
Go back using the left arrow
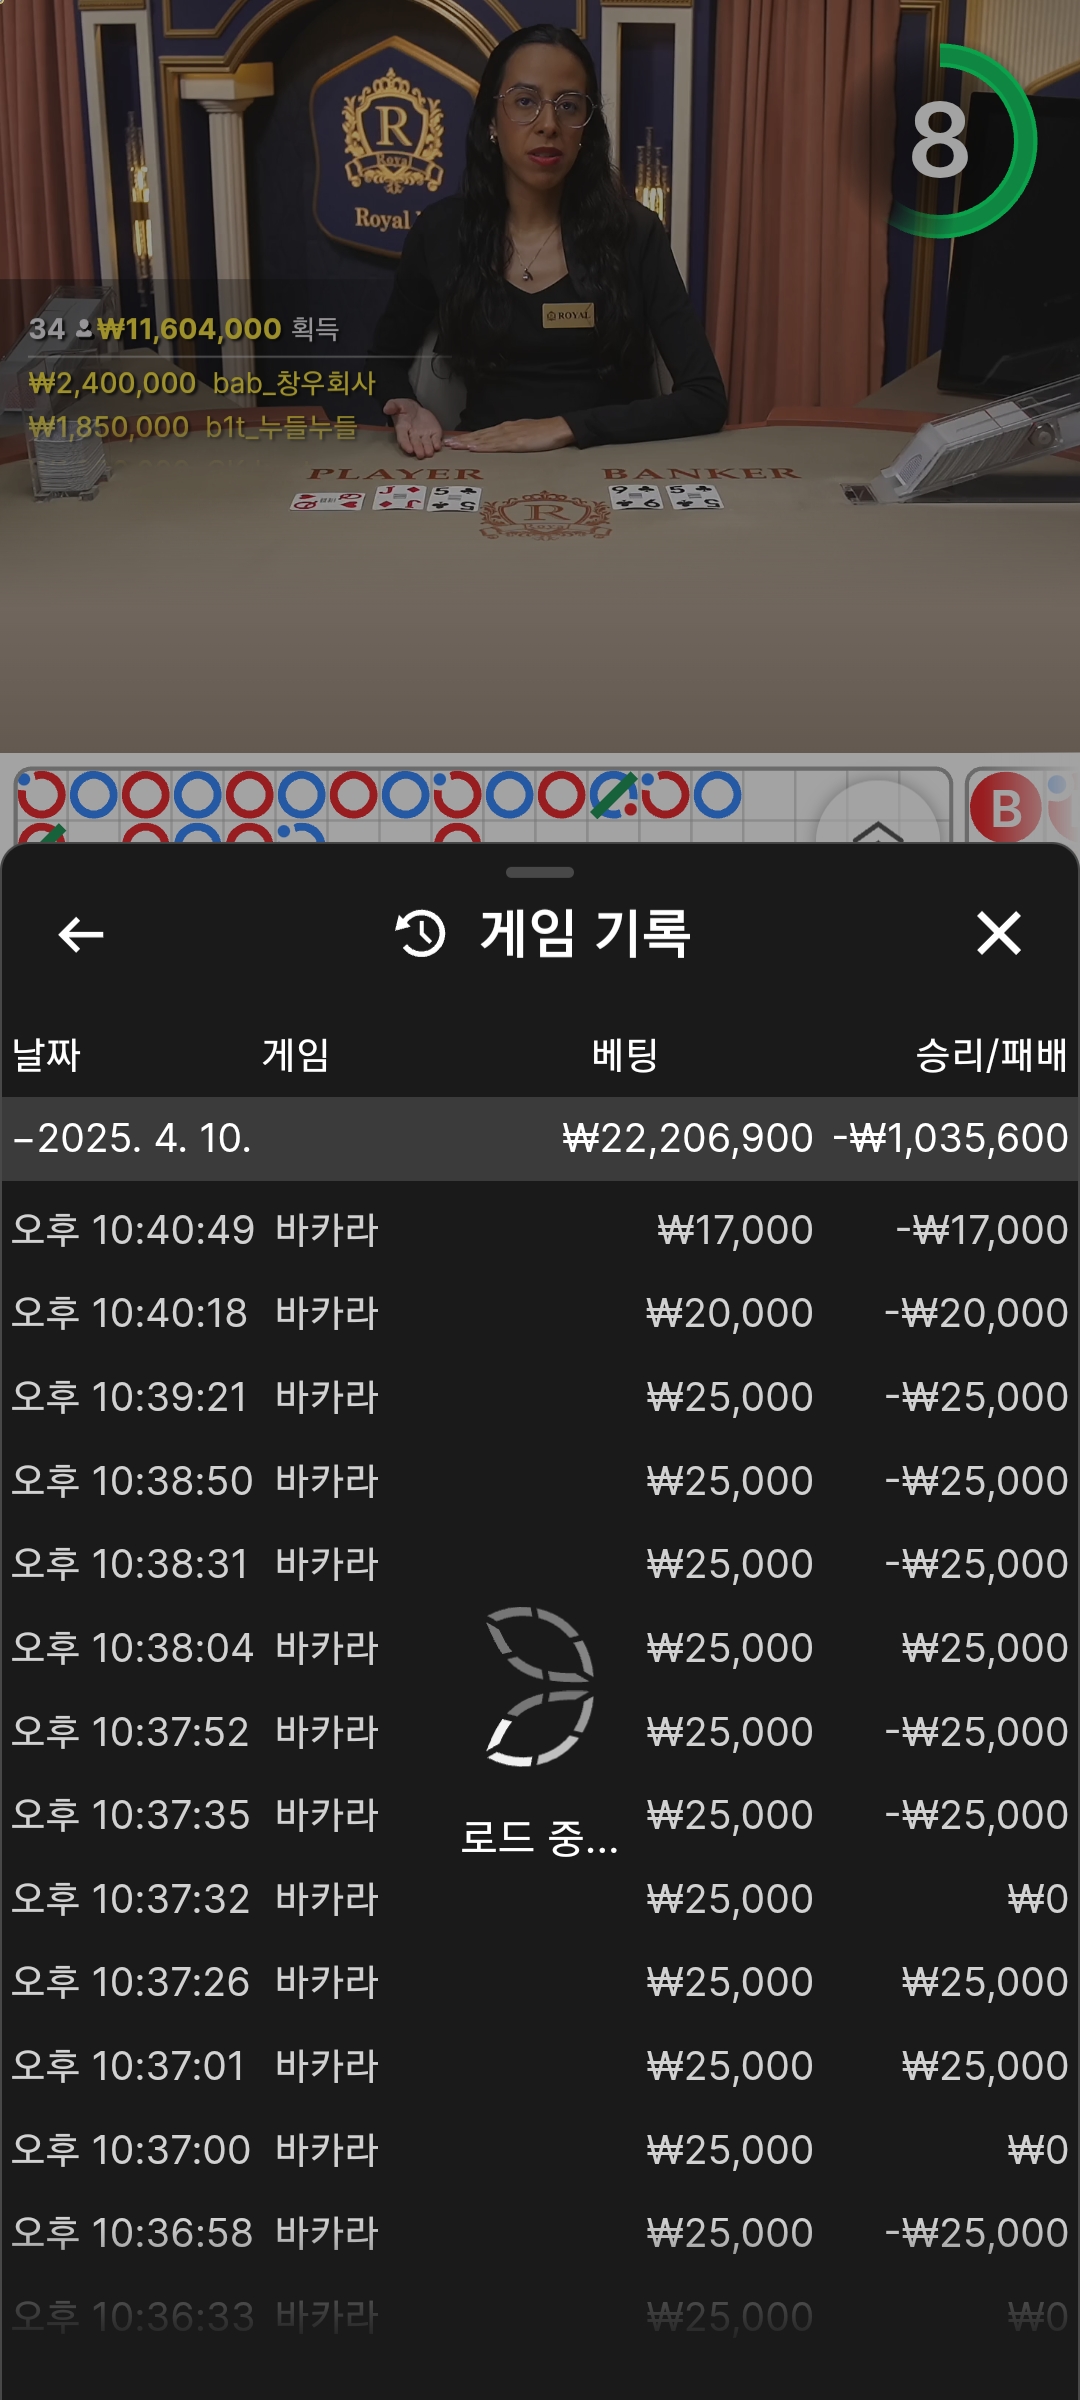pos(81,934)
